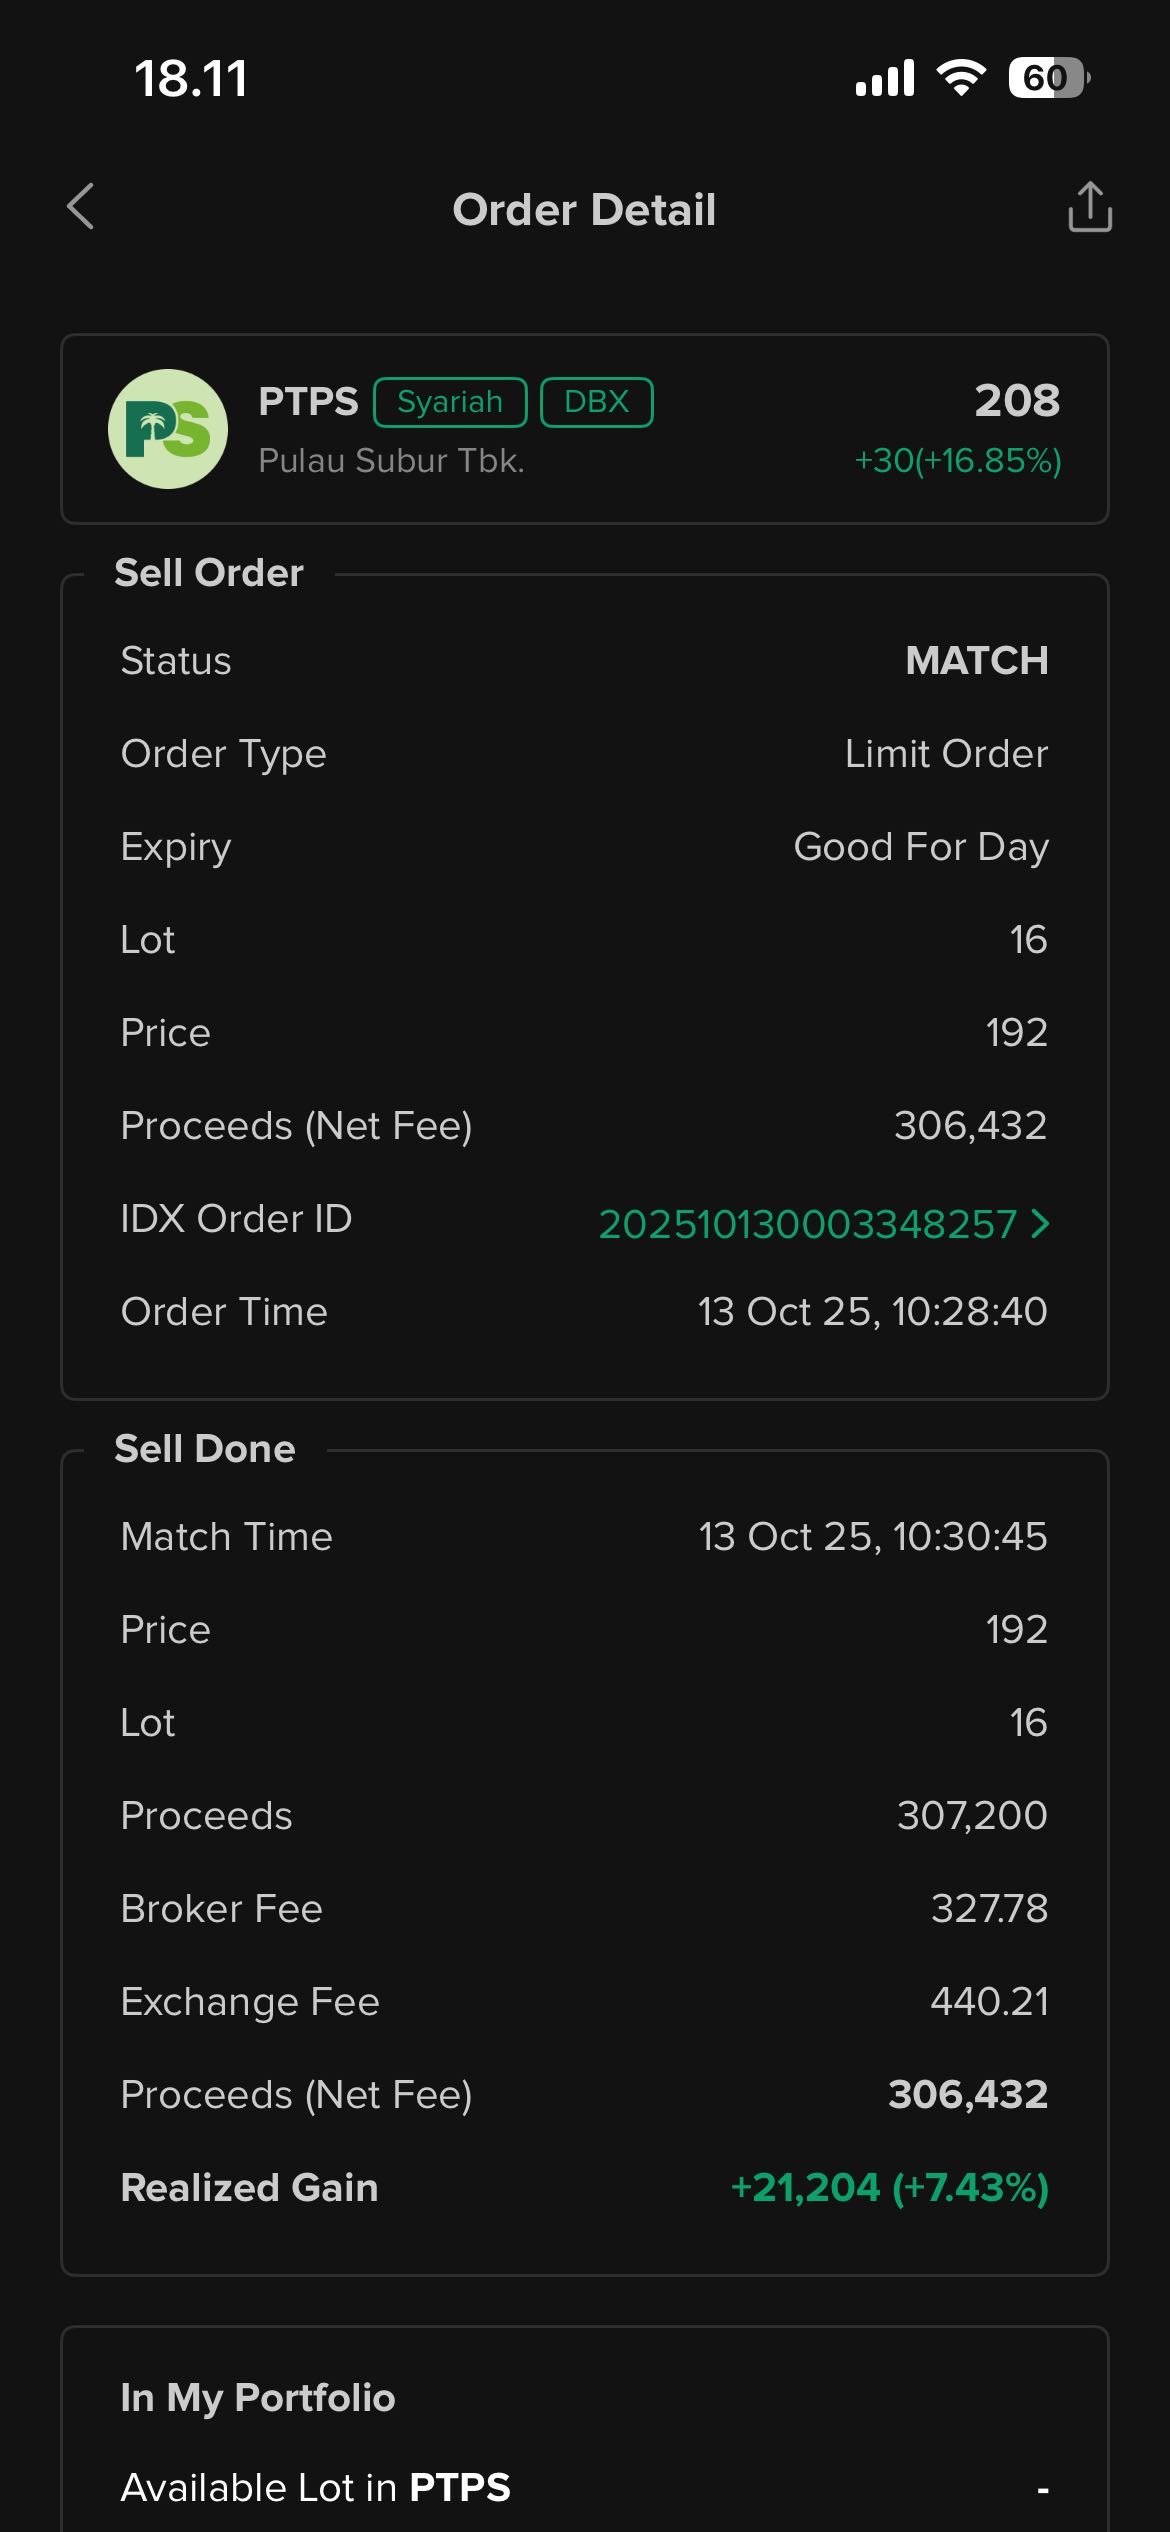Expand the chevron beside the IDX Order ID
1170x2532 pixels.
(x=1040, y=1224)
